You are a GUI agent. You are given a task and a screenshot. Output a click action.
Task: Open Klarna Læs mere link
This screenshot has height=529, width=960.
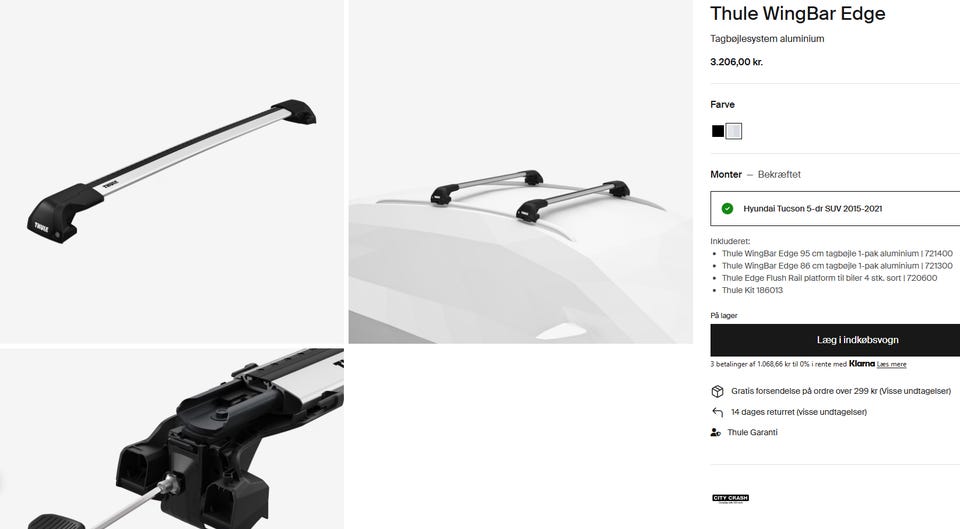[891, 364]
